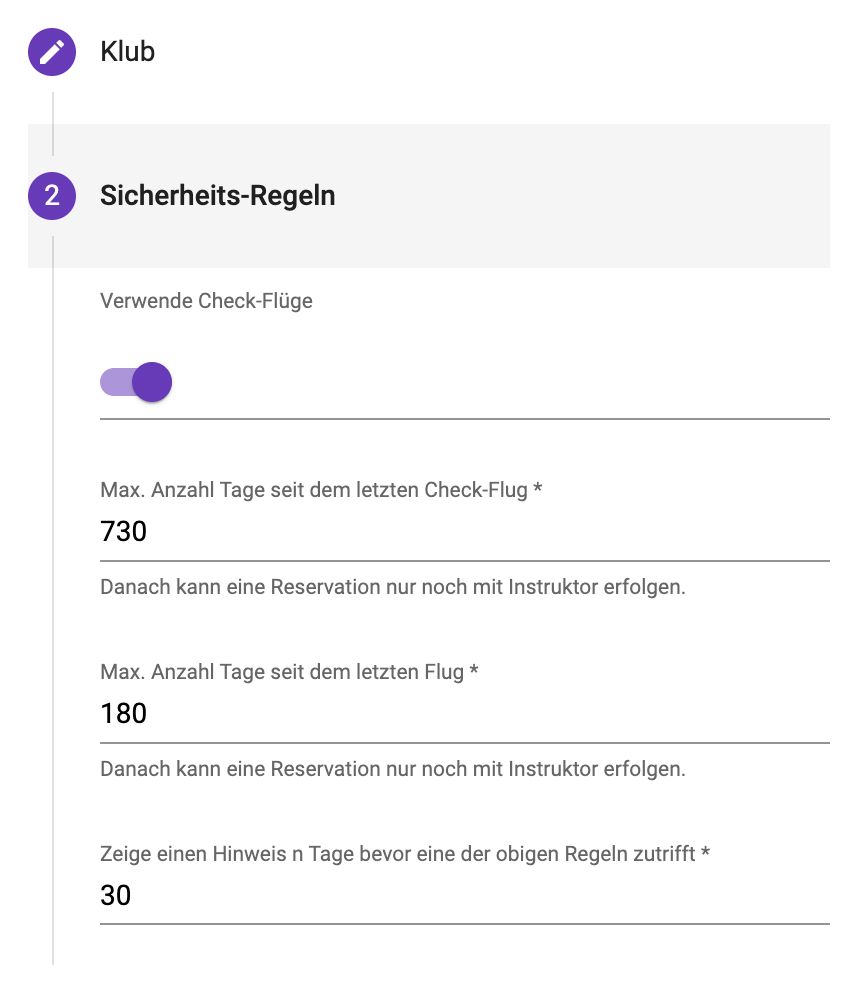Focus the field containing 180
The image size is (858, 993).
[x=464, y=713]
